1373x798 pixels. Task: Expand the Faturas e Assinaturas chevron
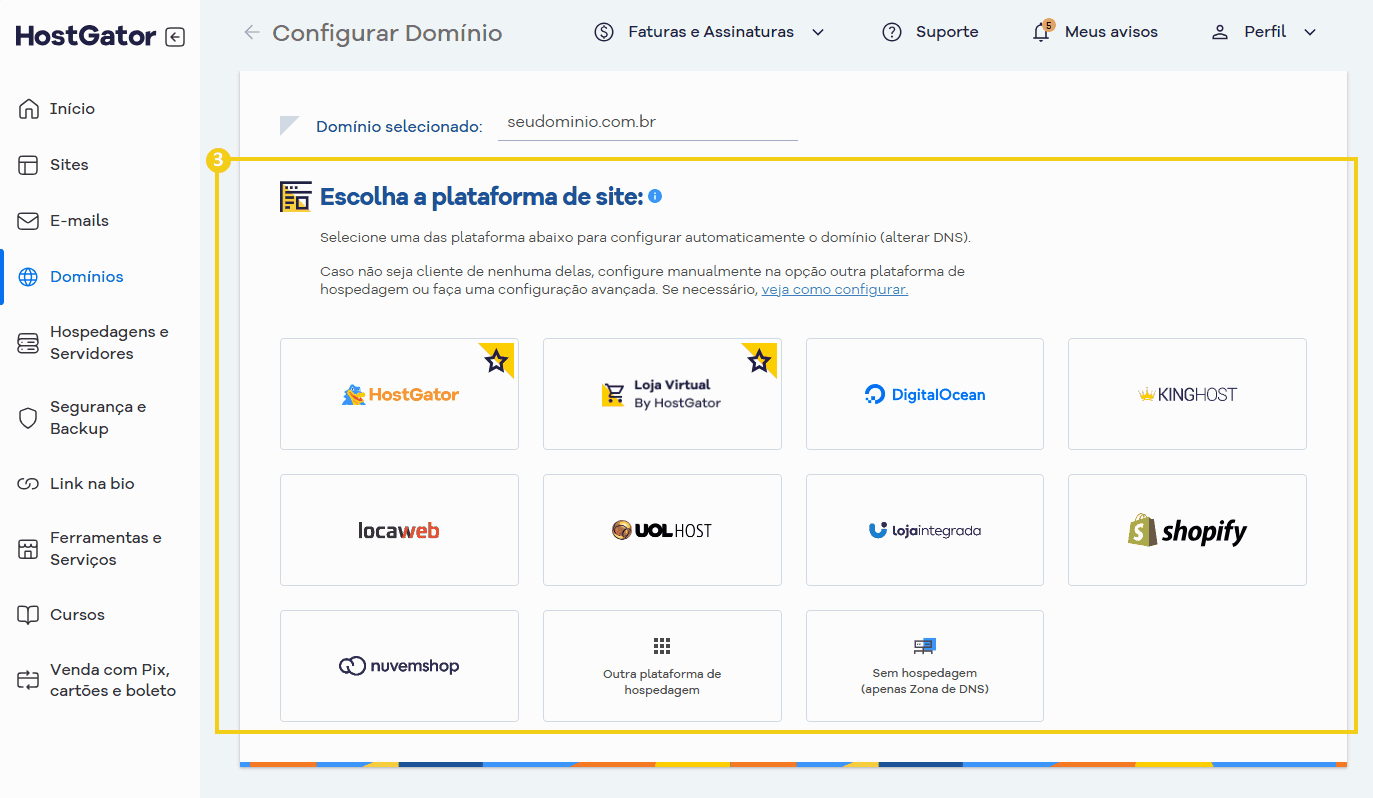818,32
